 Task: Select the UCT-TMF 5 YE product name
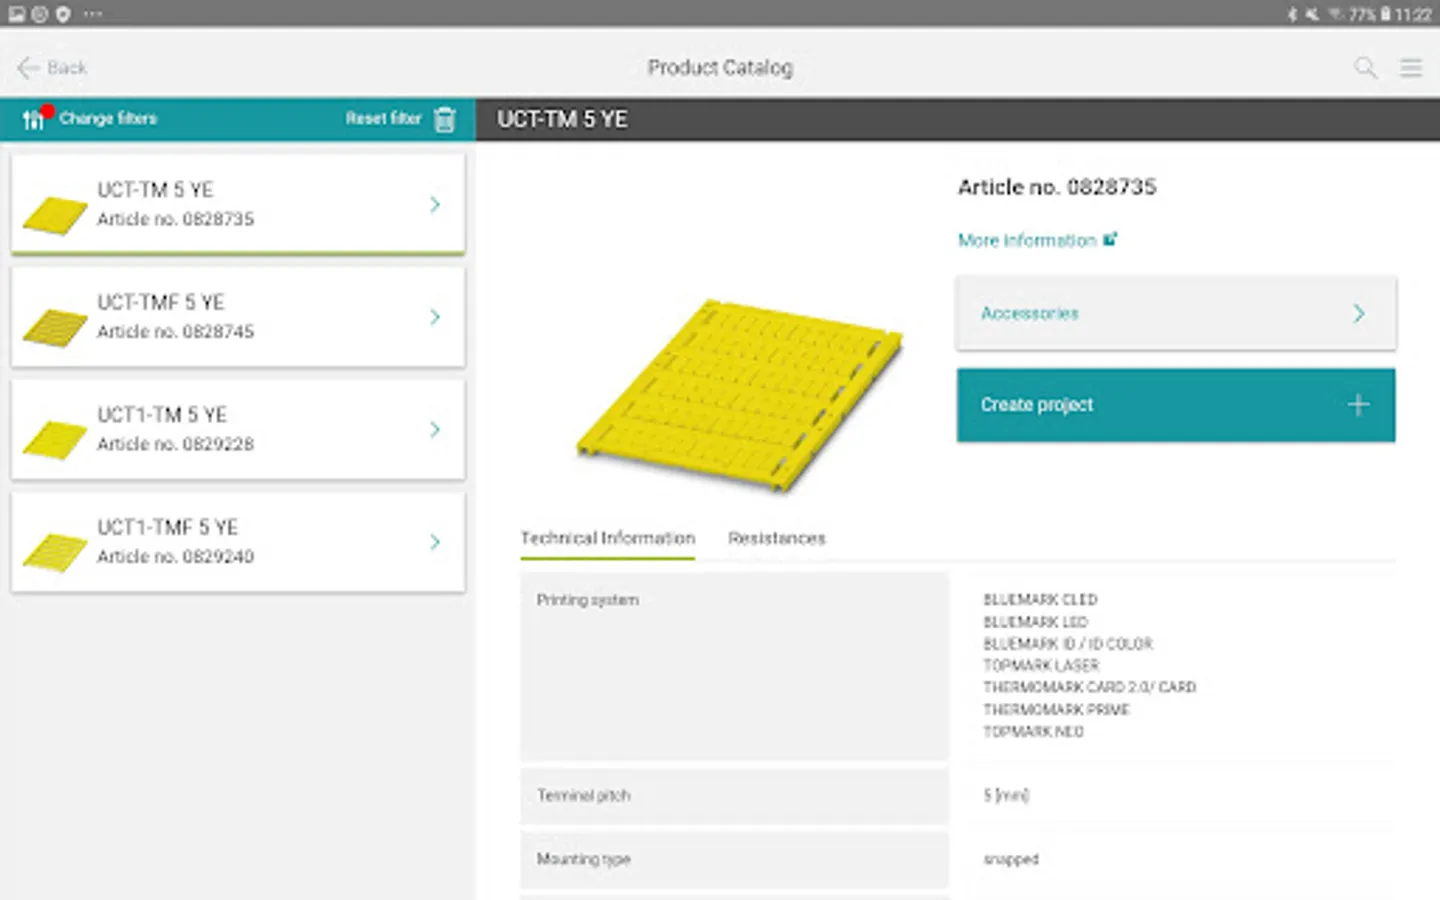point(161,302)
